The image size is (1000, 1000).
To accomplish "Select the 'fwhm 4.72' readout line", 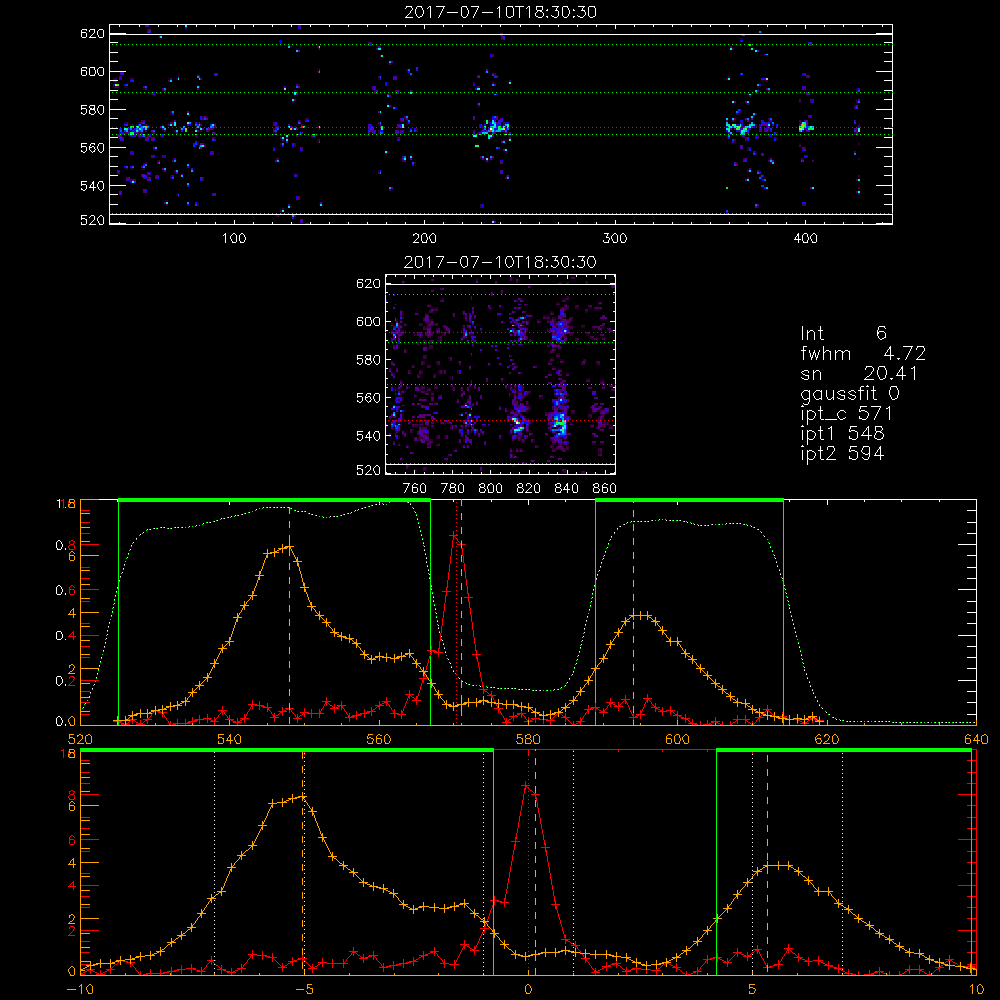I will point(863,353).
